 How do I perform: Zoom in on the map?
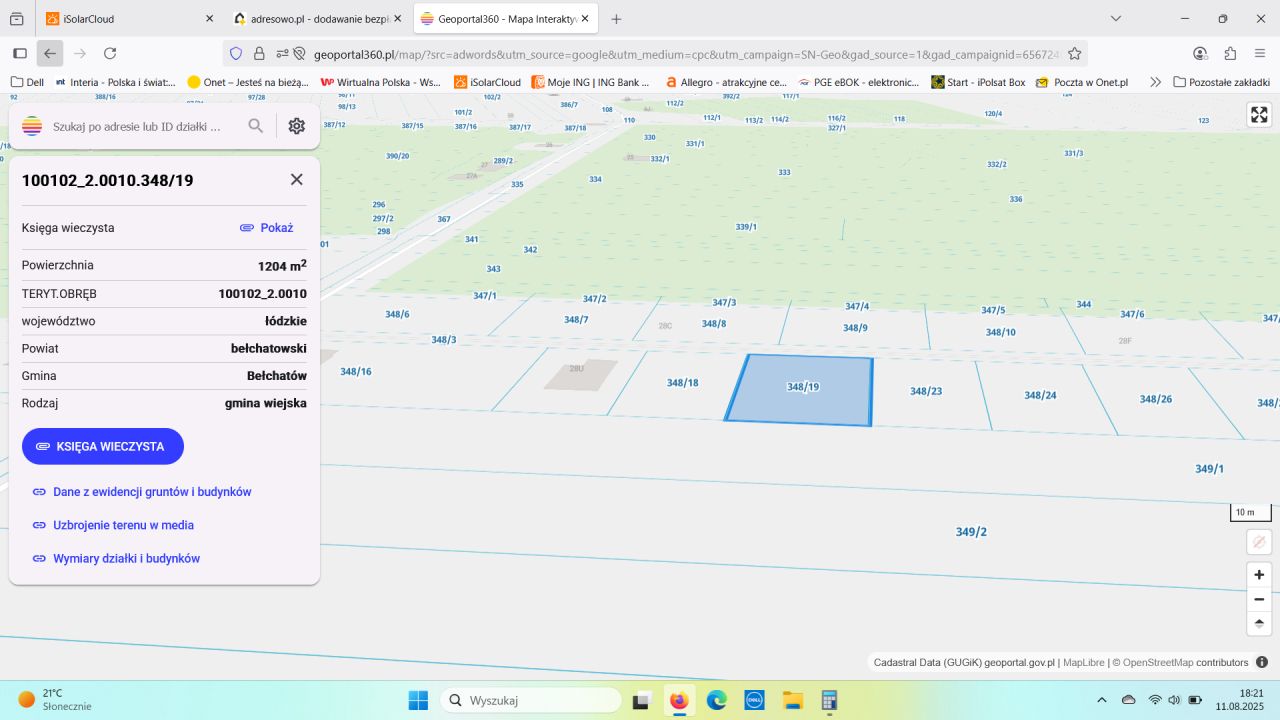coord(1259,575)
